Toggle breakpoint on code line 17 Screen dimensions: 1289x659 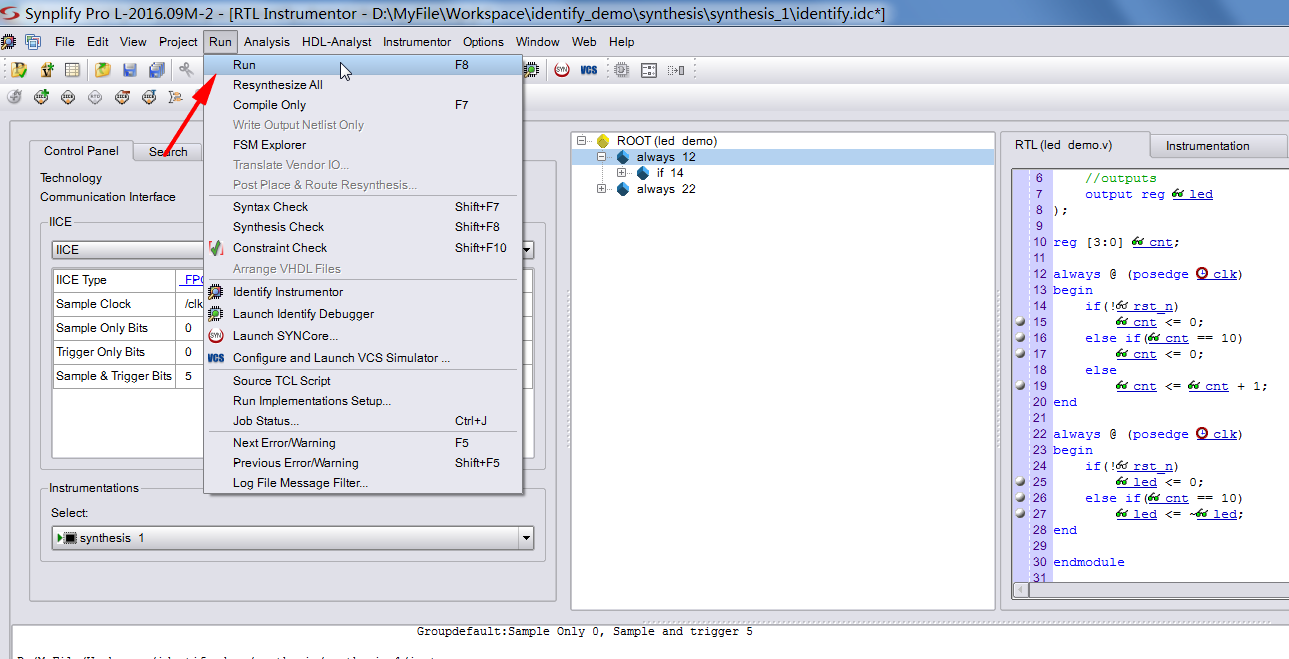(x=1020, y=354)
